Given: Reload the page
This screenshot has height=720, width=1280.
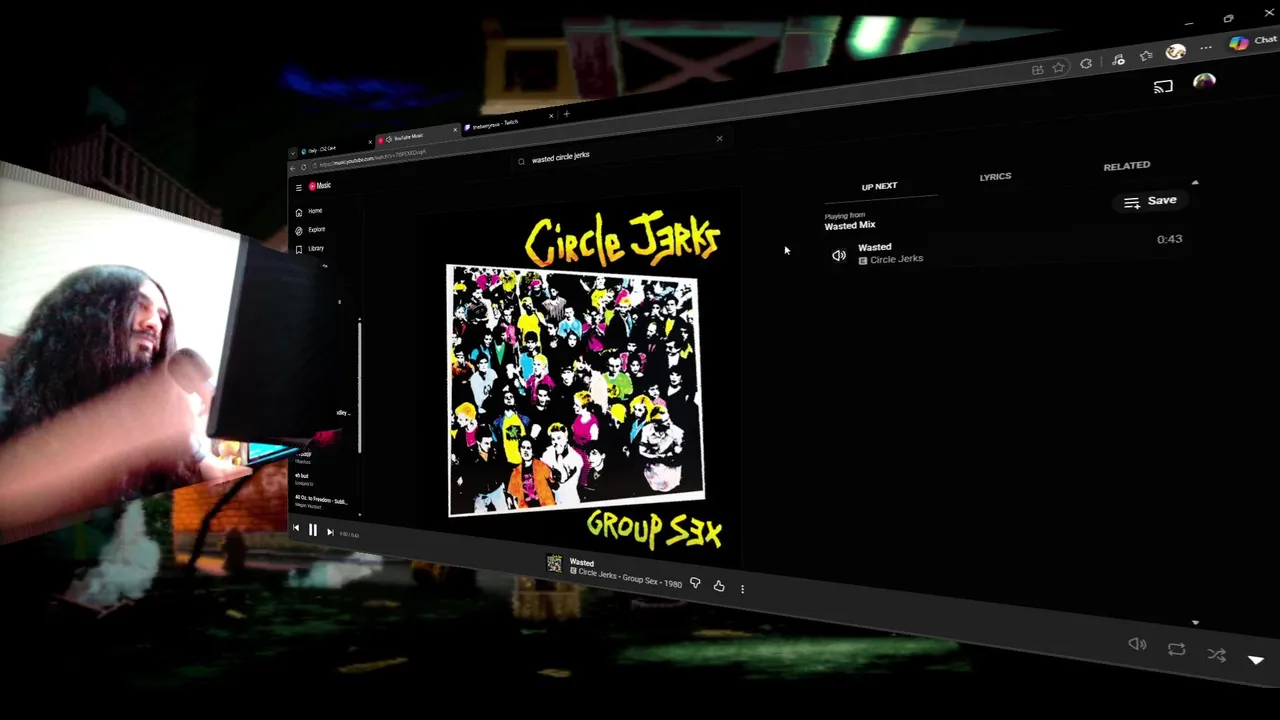Looking at the screenshot, I should [304, 166].
